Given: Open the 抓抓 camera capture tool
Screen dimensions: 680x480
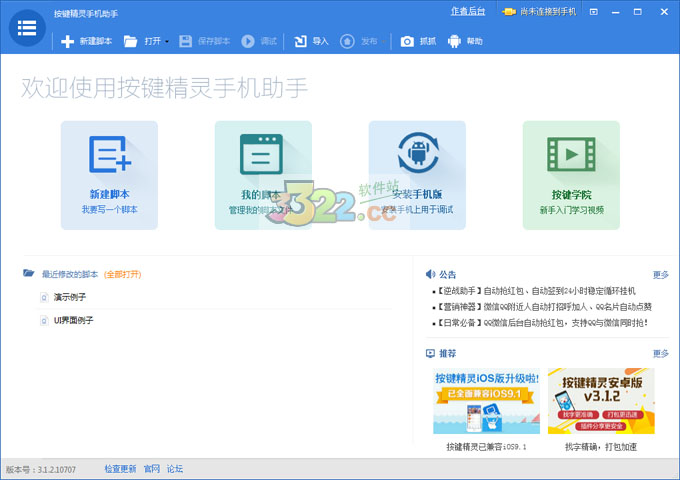Looking at the screenshot, I should (418, 41).
